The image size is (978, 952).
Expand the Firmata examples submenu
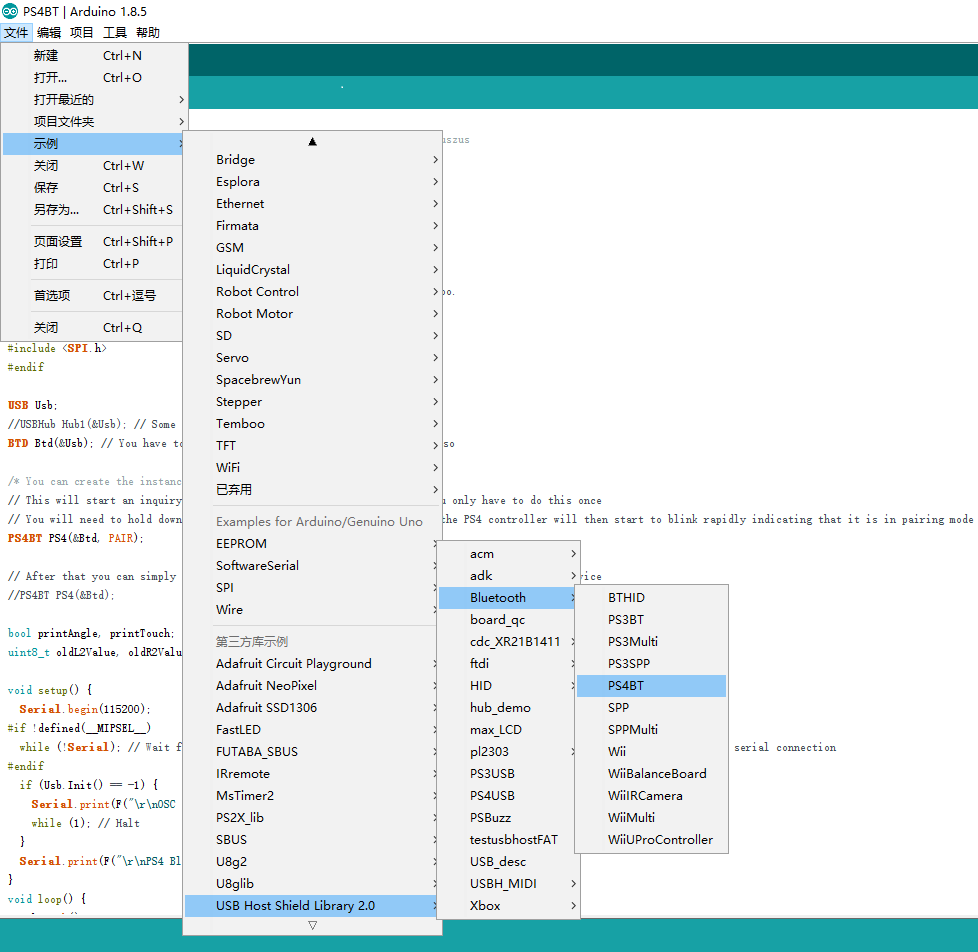point(312,226)
